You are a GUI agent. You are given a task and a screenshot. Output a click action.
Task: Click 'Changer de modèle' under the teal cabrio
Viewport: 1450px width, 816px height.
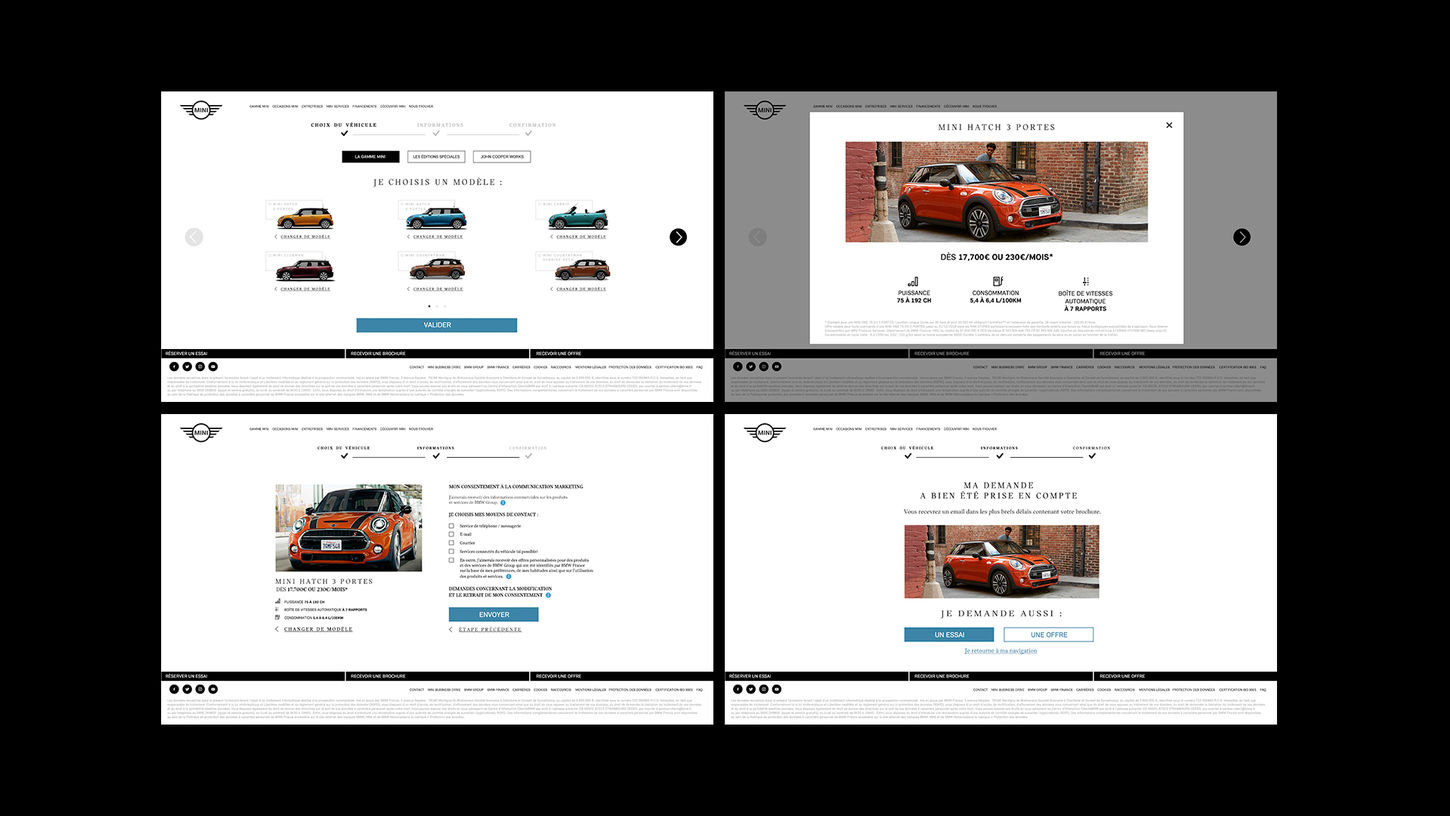point(581,237)
